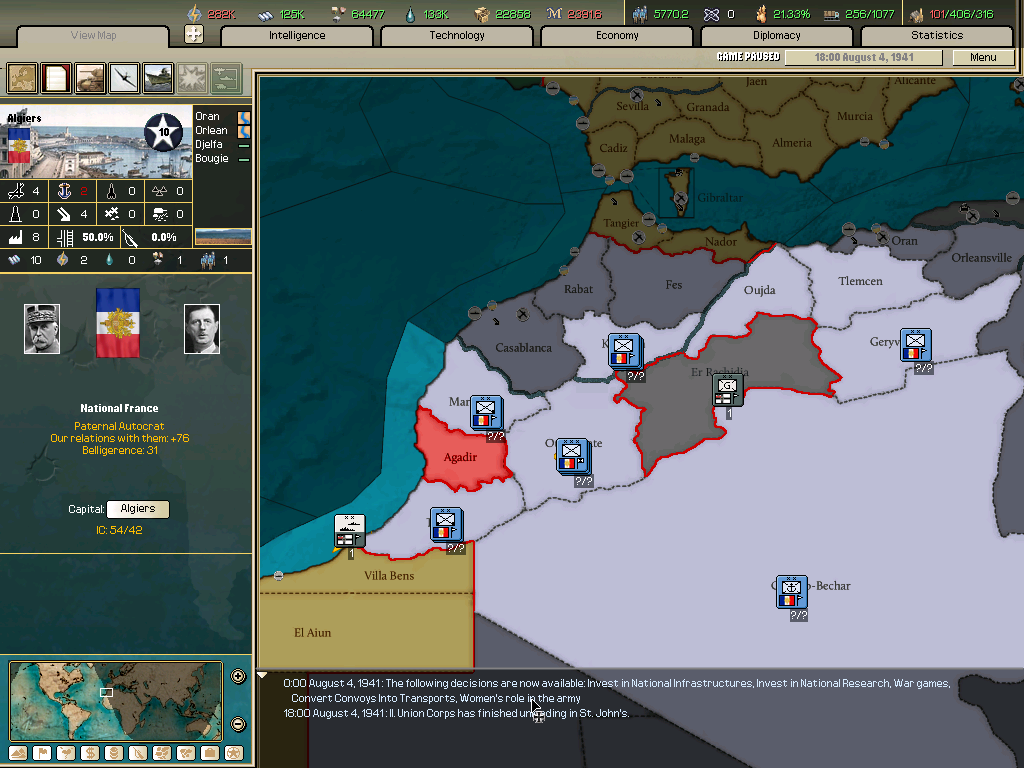
Task: Click the diplomacy briefcase mapmode button
Action: click(209, 753)
